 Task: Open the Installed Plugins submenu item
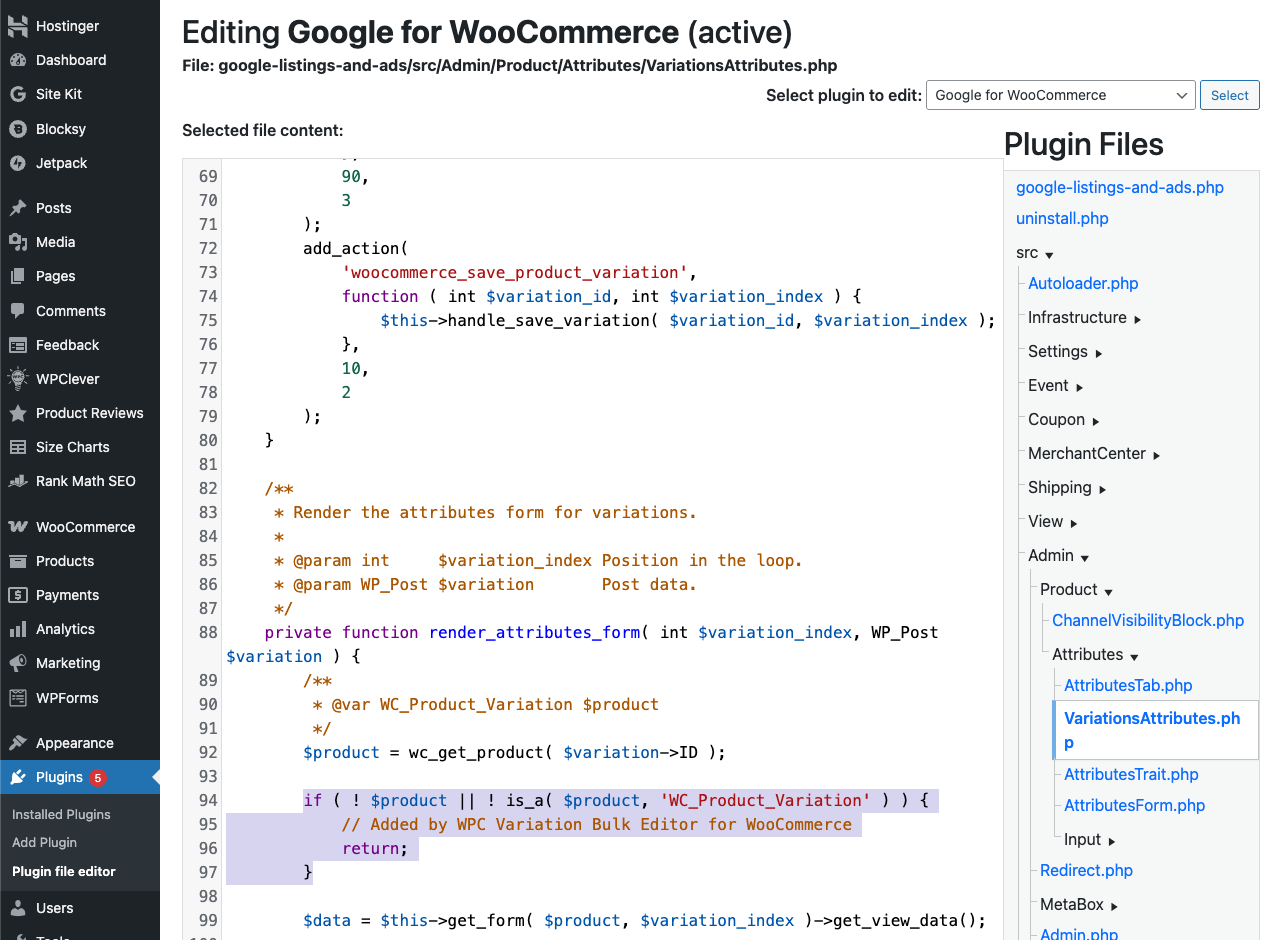(x=61, y=814)
